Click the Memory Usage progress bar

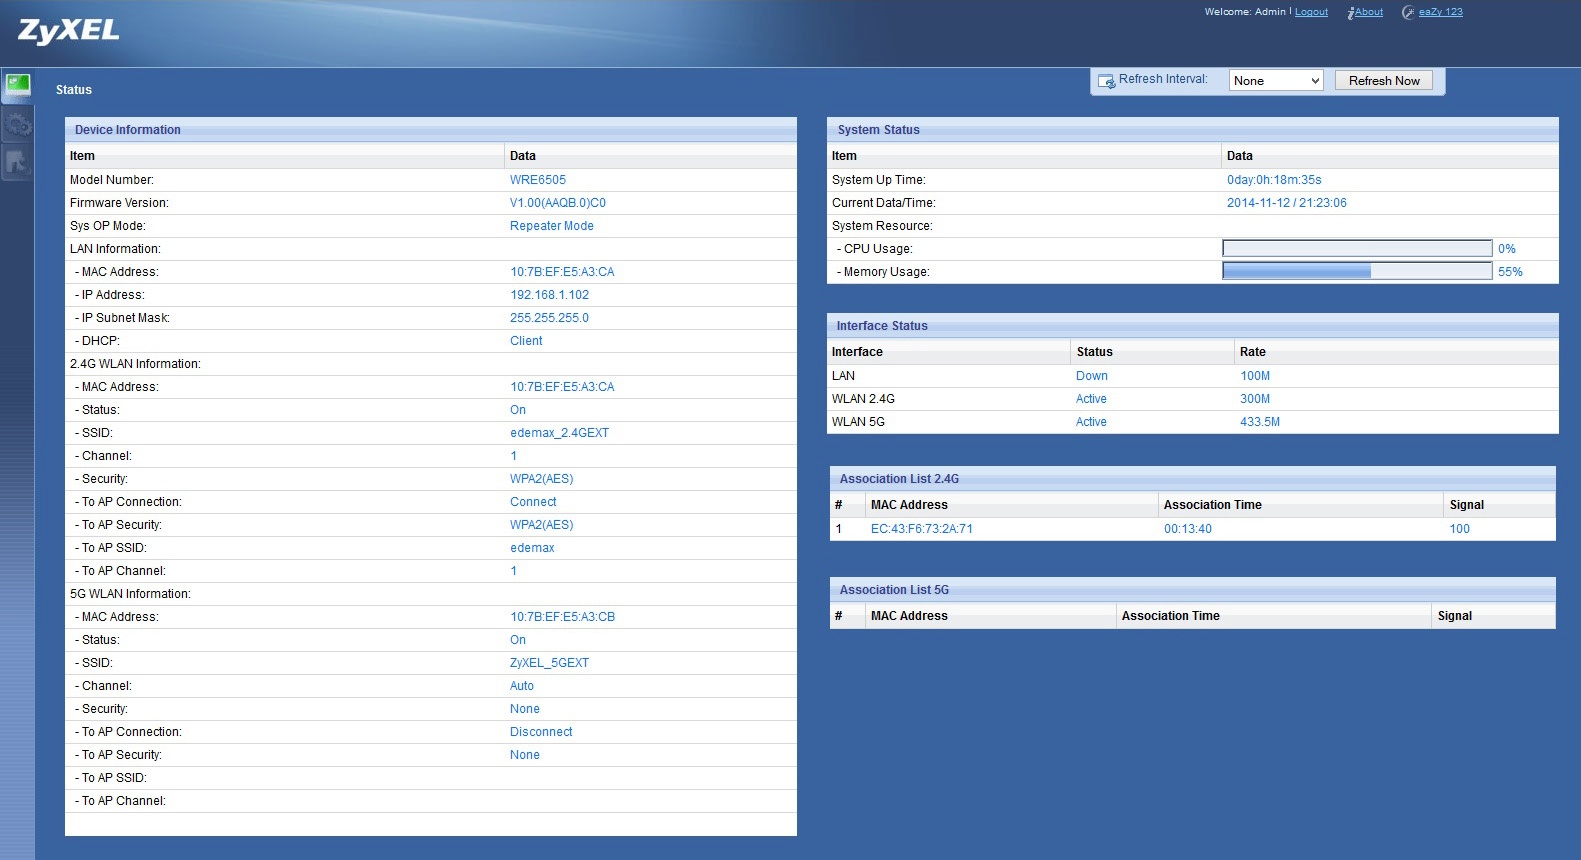pyautogui.click(x=1357, y=271)
